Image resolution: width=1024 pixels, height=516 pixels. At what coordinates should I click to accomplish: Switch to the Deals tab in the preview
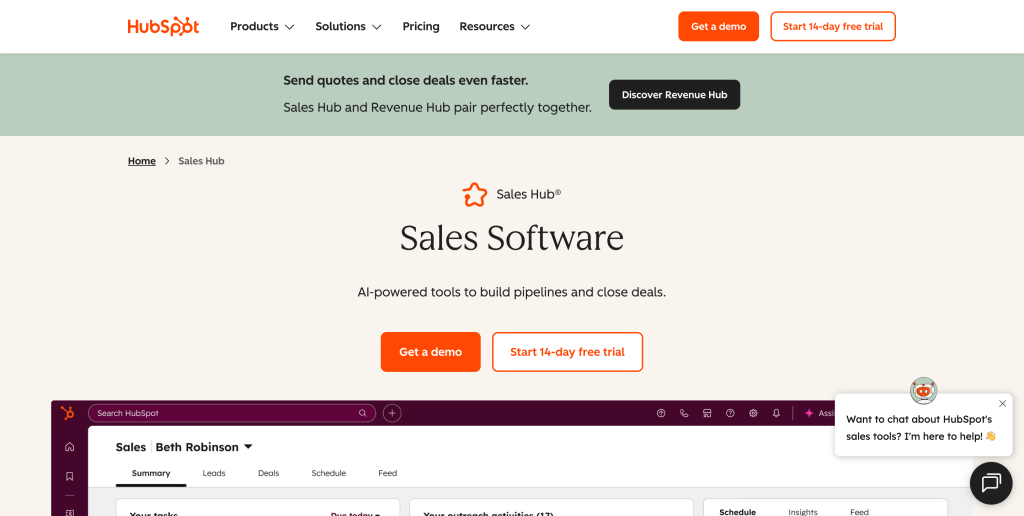click(x=268, y=474)
